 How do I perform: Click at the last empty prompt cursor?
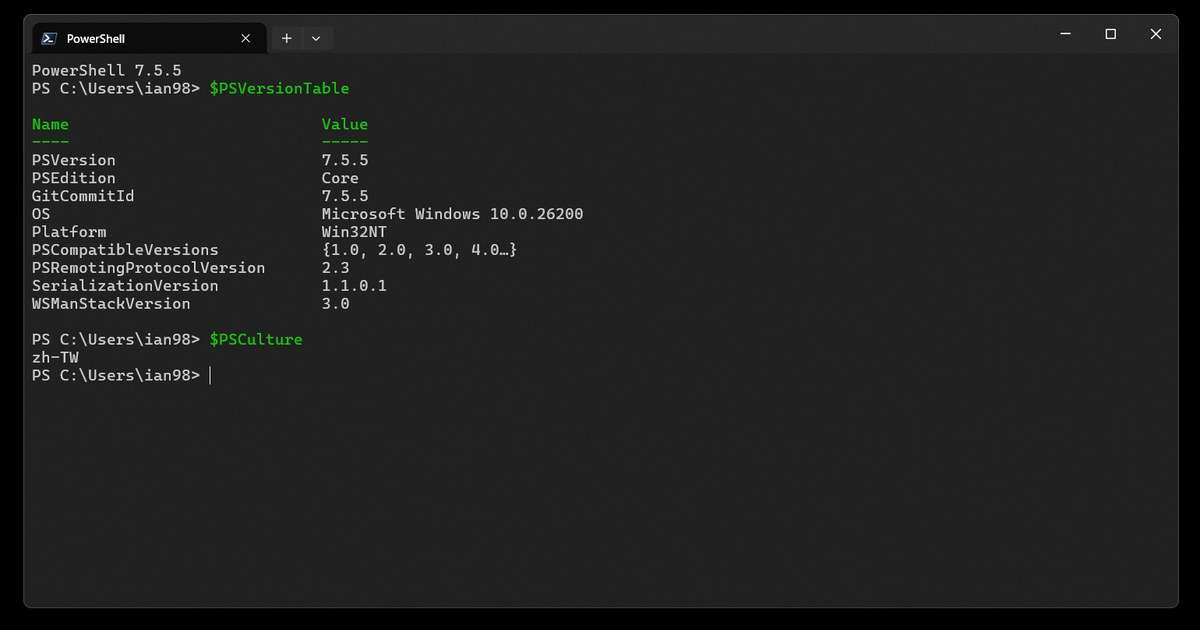coord(210,375)
